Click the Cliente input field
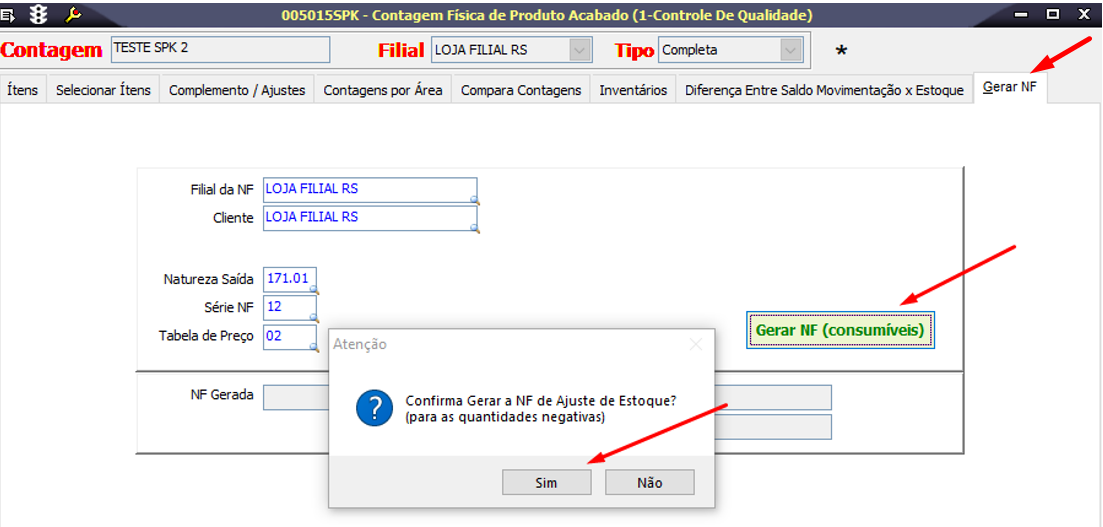 click(x=370, y=219)
